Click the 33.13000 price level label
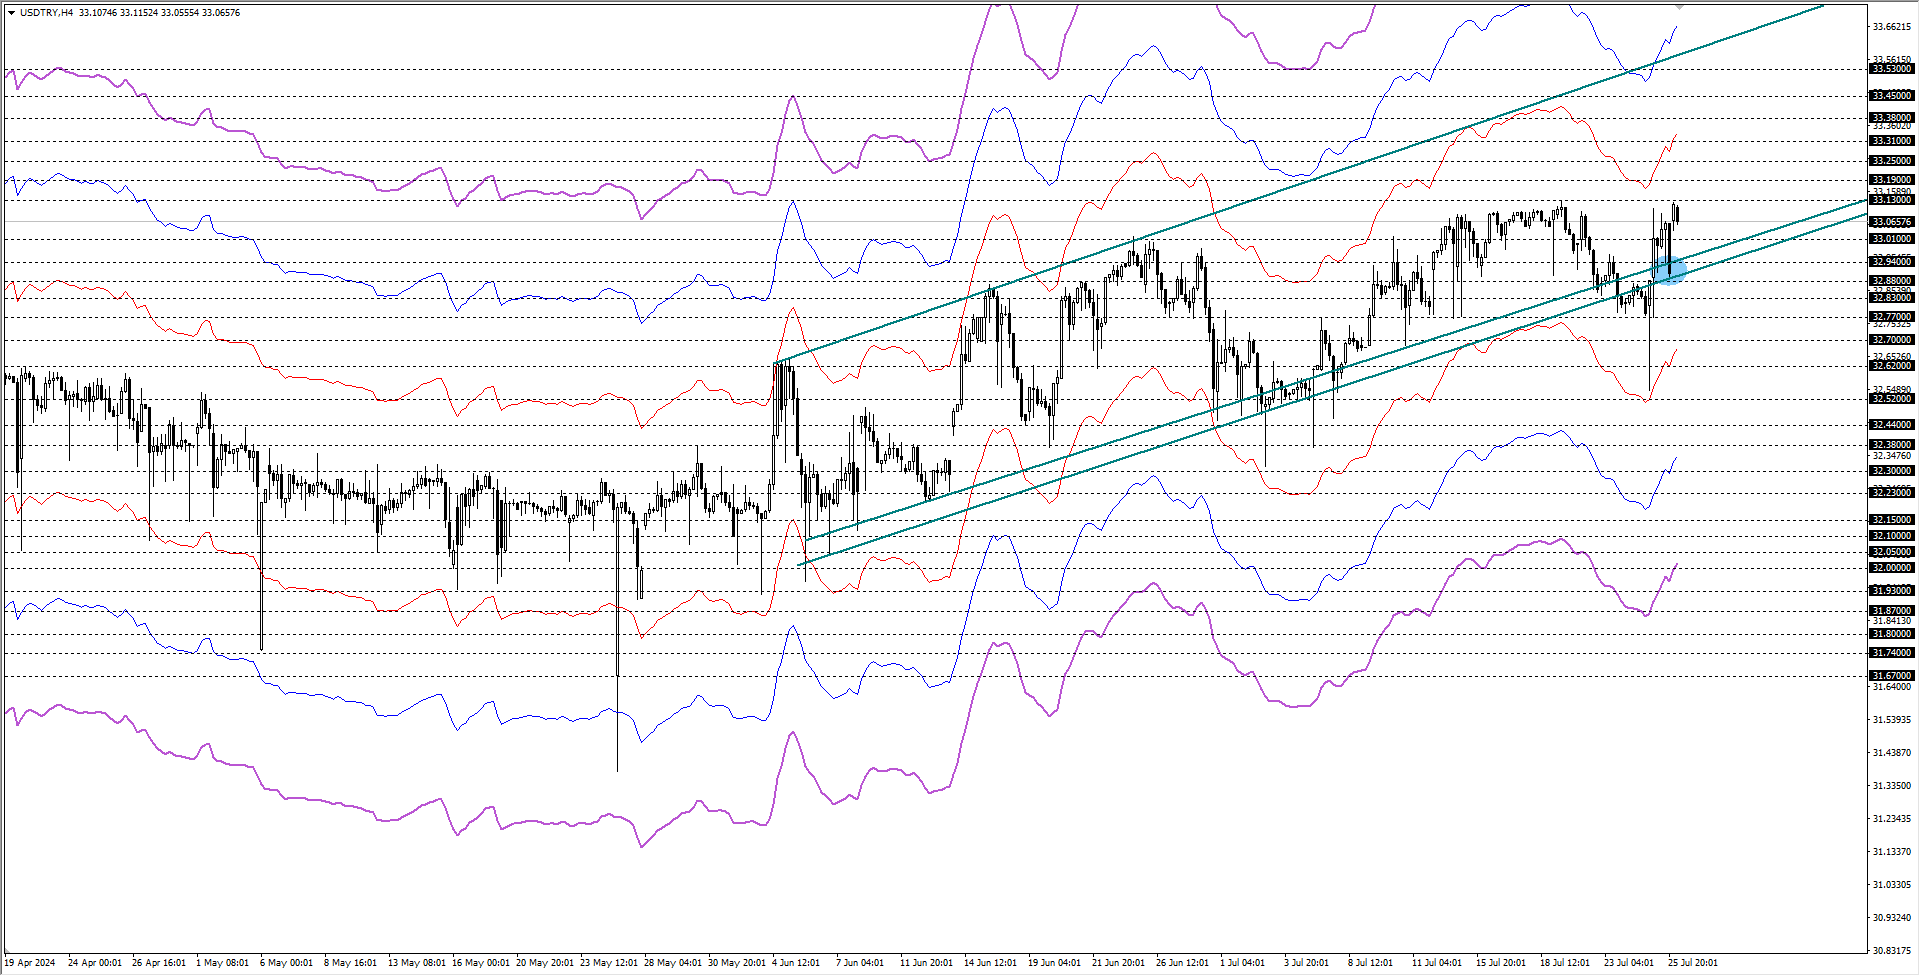1920x976 pixels. (x=1891, y=200)
